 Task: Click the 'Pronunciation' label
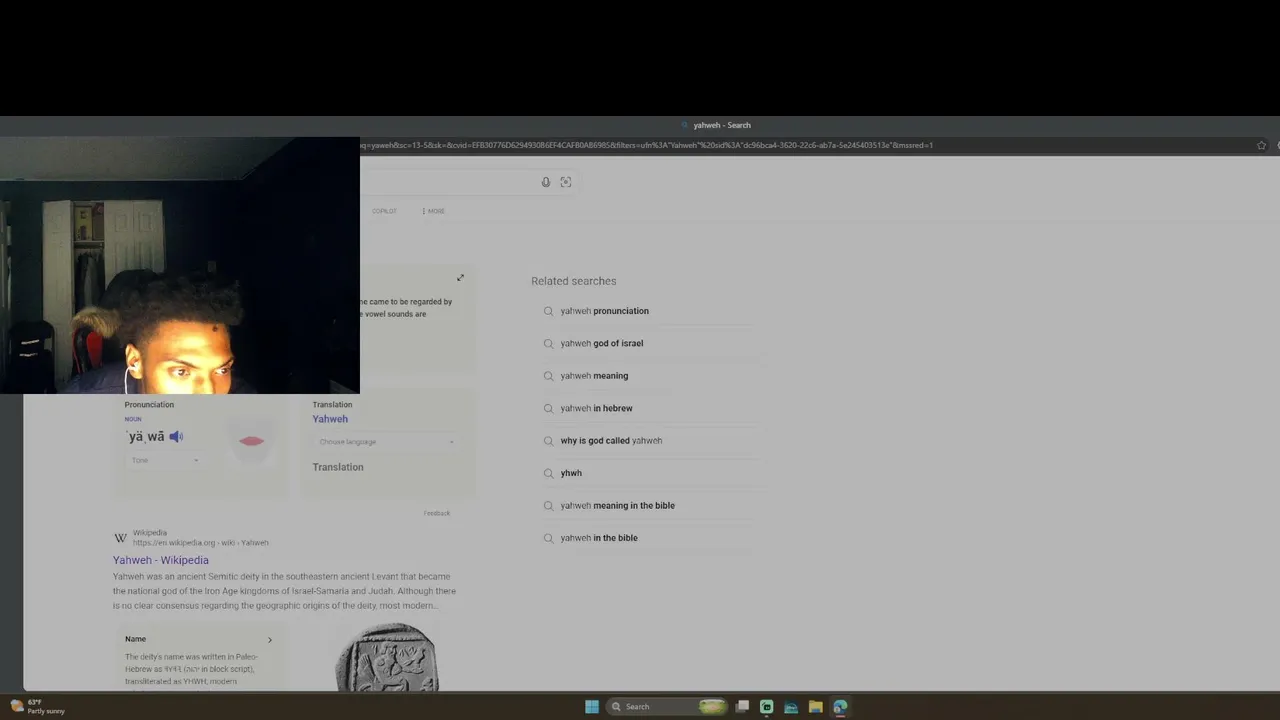point(149,405)
